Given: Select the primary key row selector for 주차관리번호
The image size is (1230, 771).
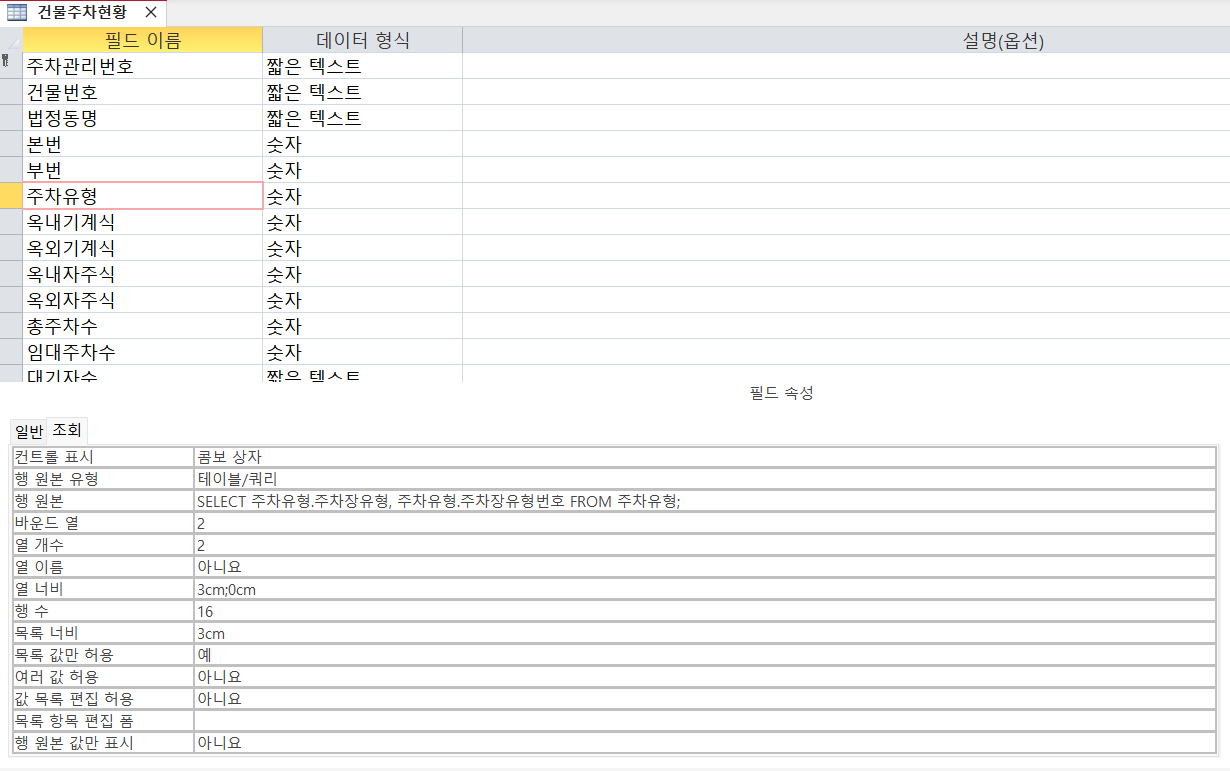Looking at the screenshot, I should pyautogui.click(x=11, y=66).
